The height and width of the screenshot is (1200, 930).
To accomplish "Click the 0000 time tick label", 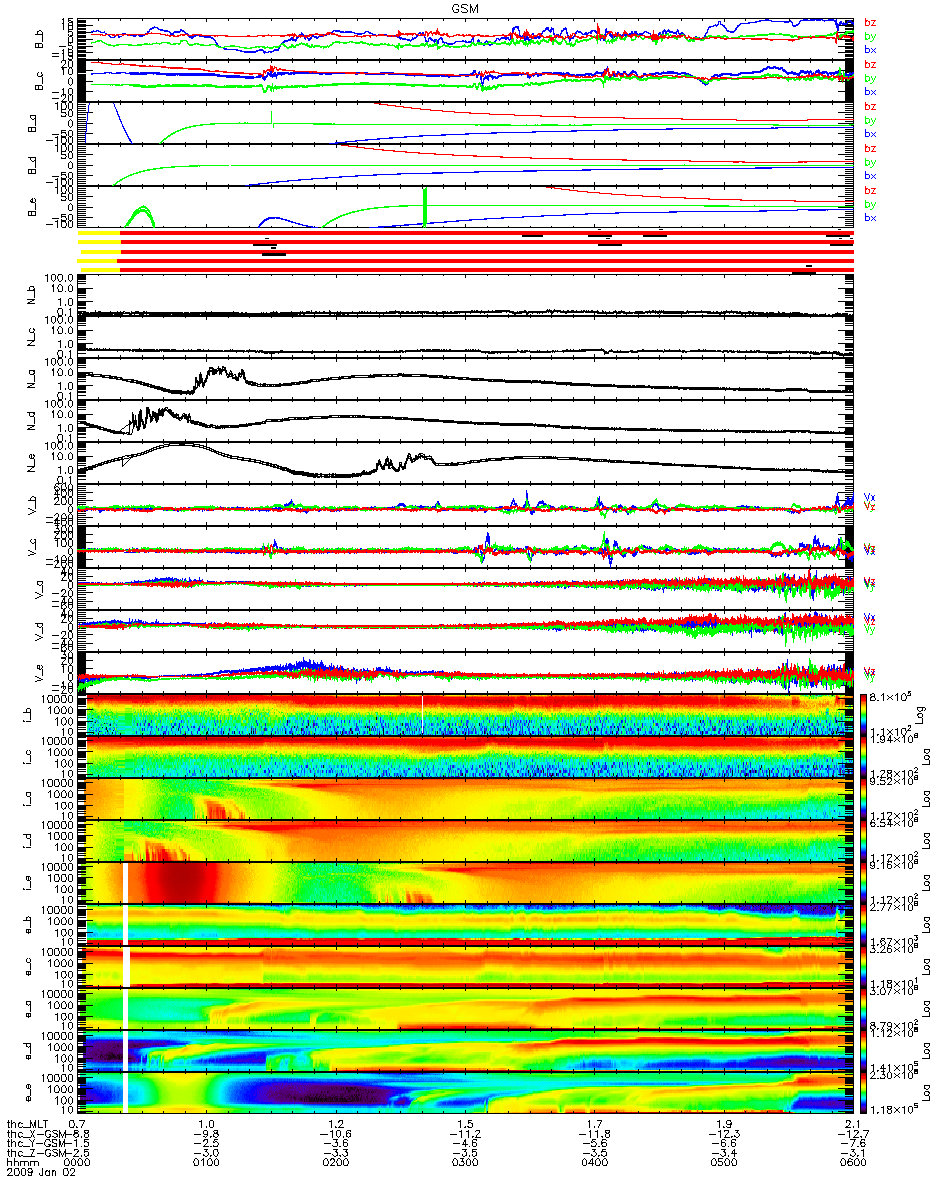I will [x=77, y=1163].
